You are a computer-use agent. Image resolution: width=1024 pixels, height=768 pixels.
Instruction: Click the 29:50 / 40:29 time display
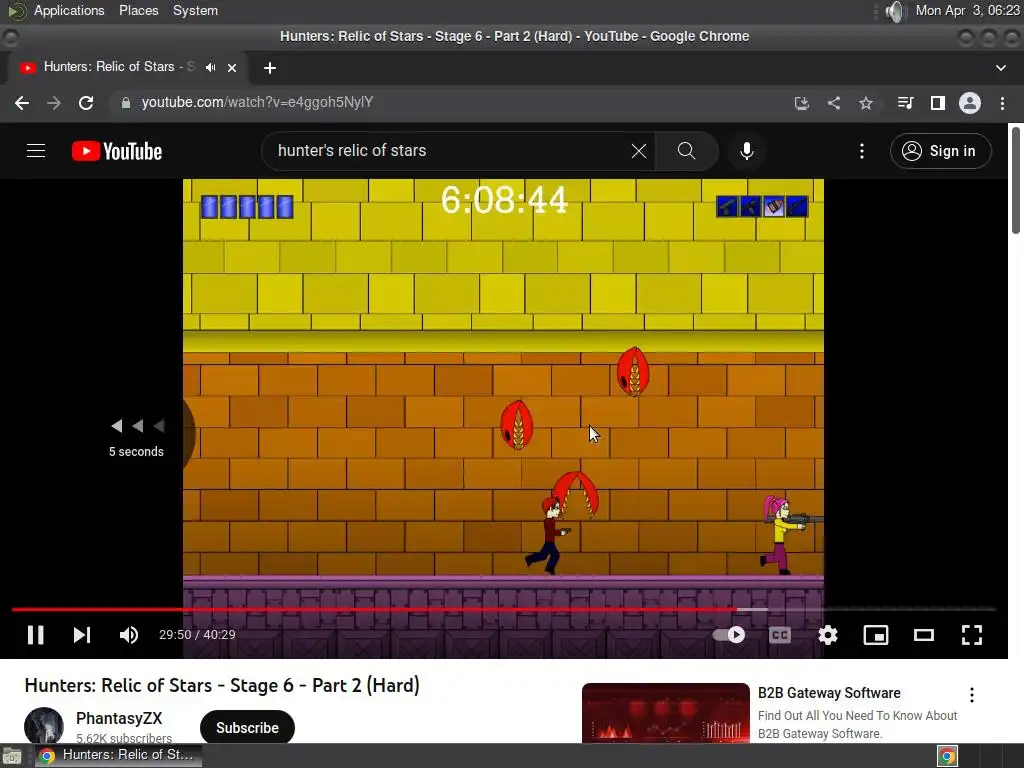197,635
